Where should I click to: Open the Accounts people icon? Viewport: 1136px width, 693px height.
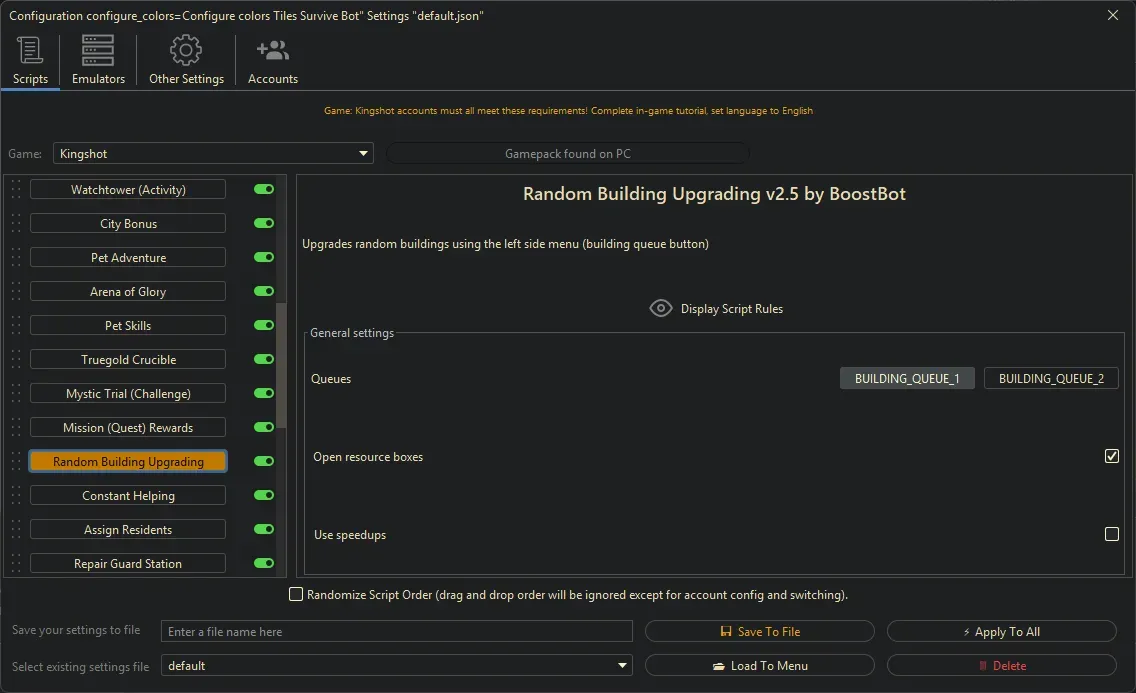[x=272, y=50]
